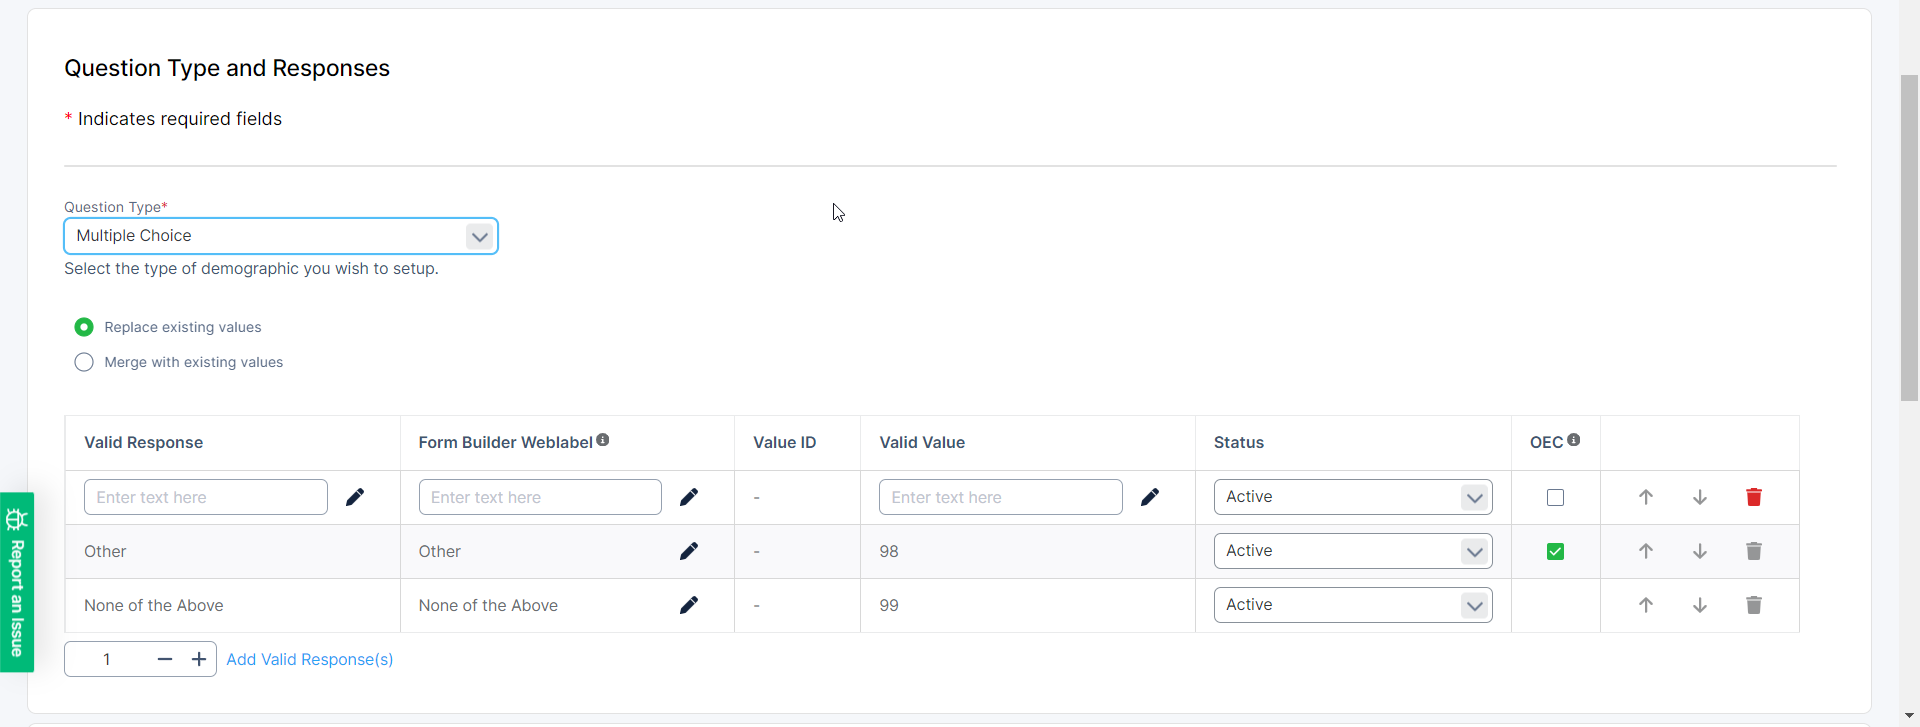The width and height of the screenshot is (1920, 727).
Task: Check the OEC box in first row
Action: tap(1555, 497)
